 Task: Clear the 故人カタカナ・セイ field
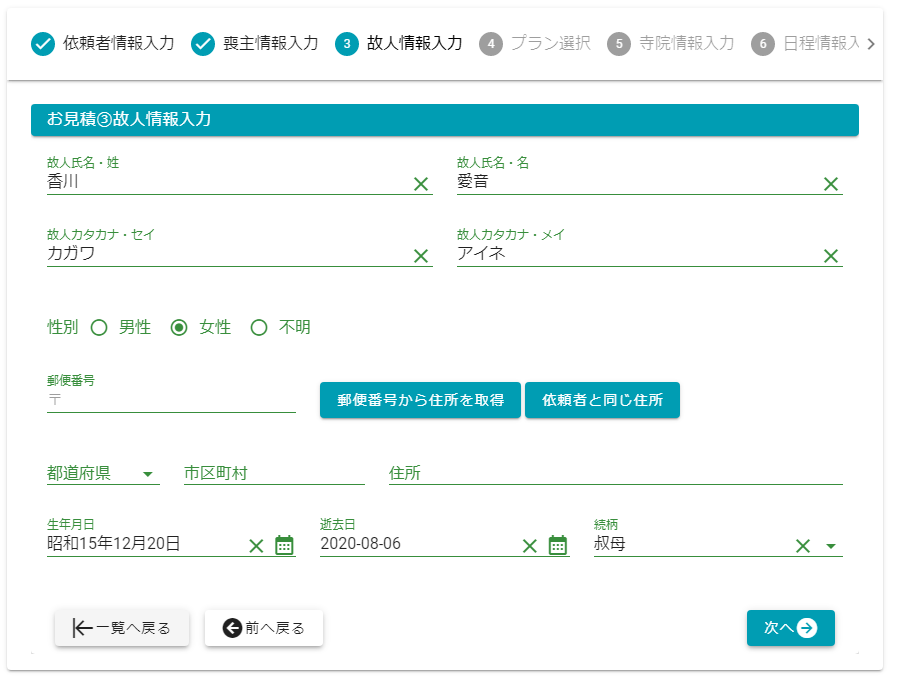(421, 256)
